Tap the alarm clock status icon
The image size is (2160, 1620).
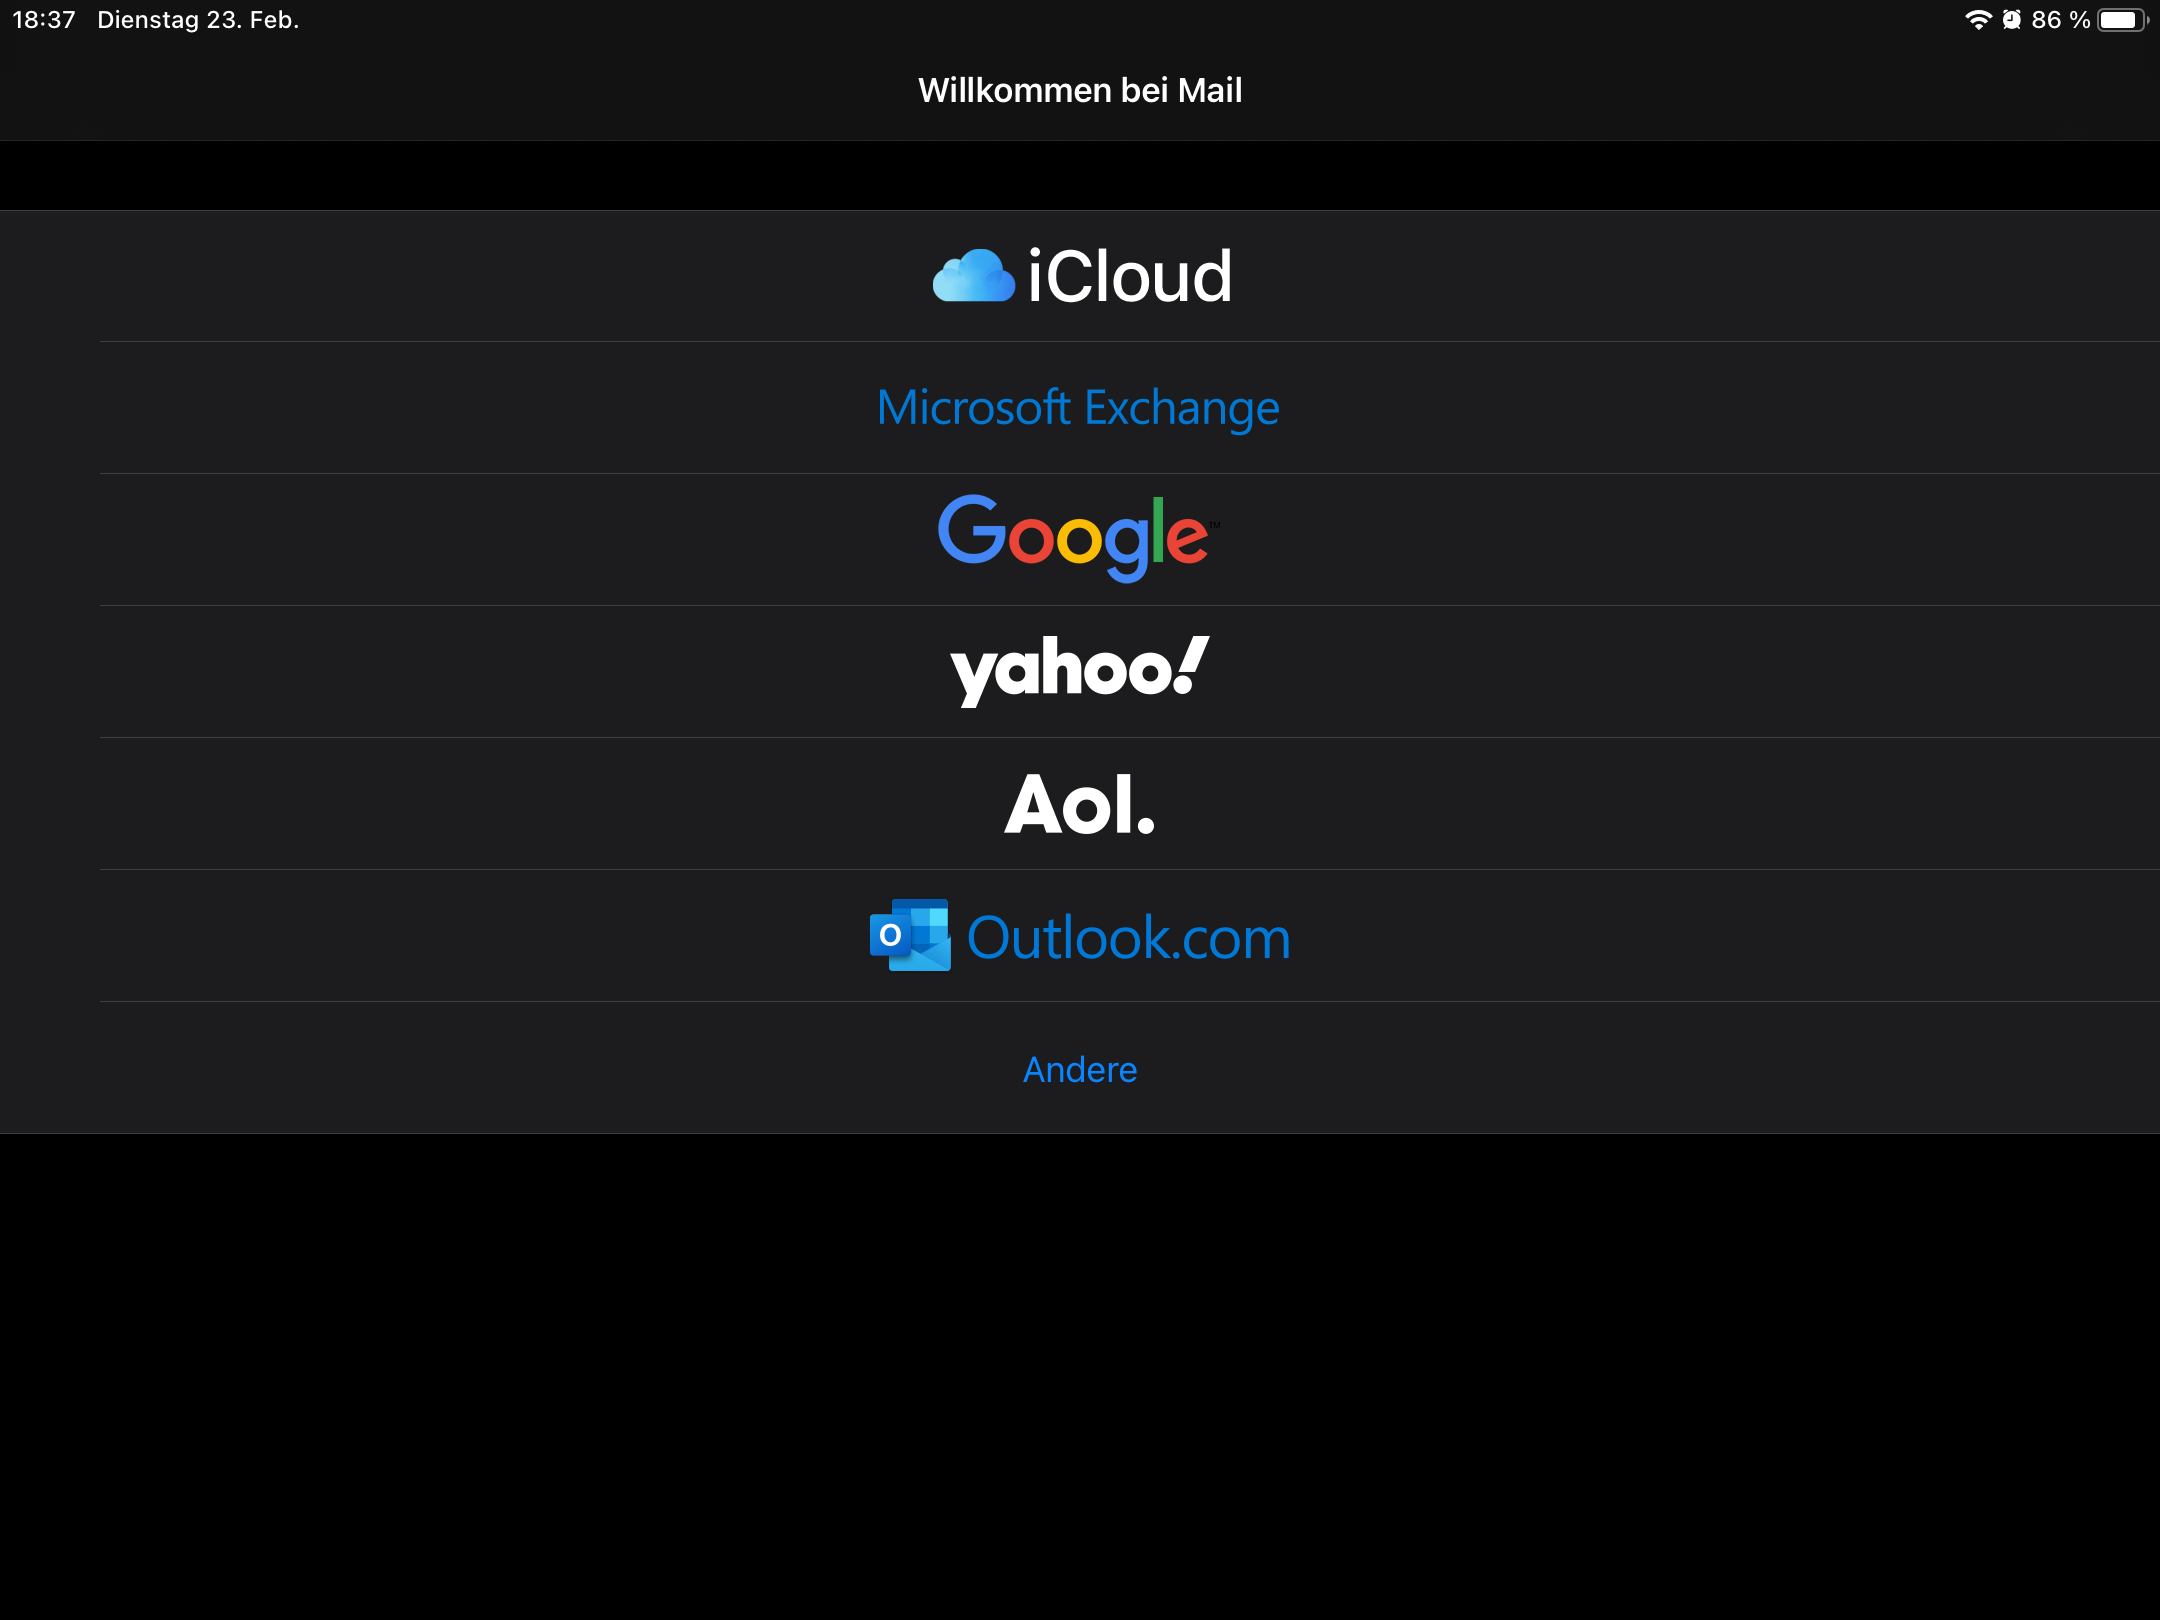point(2012,20)
